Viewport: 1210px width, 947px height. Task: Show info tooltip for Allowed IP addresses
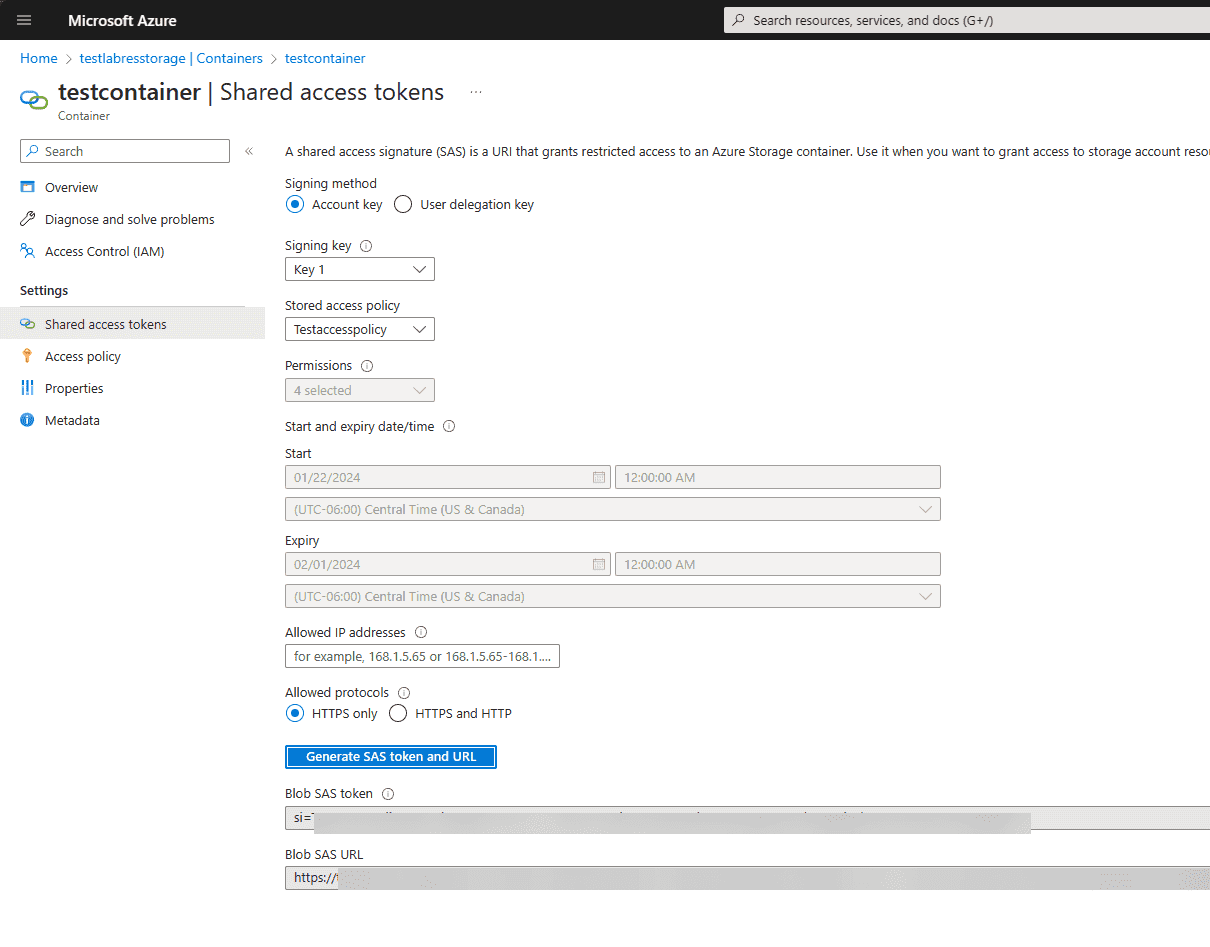click(421, 632)
